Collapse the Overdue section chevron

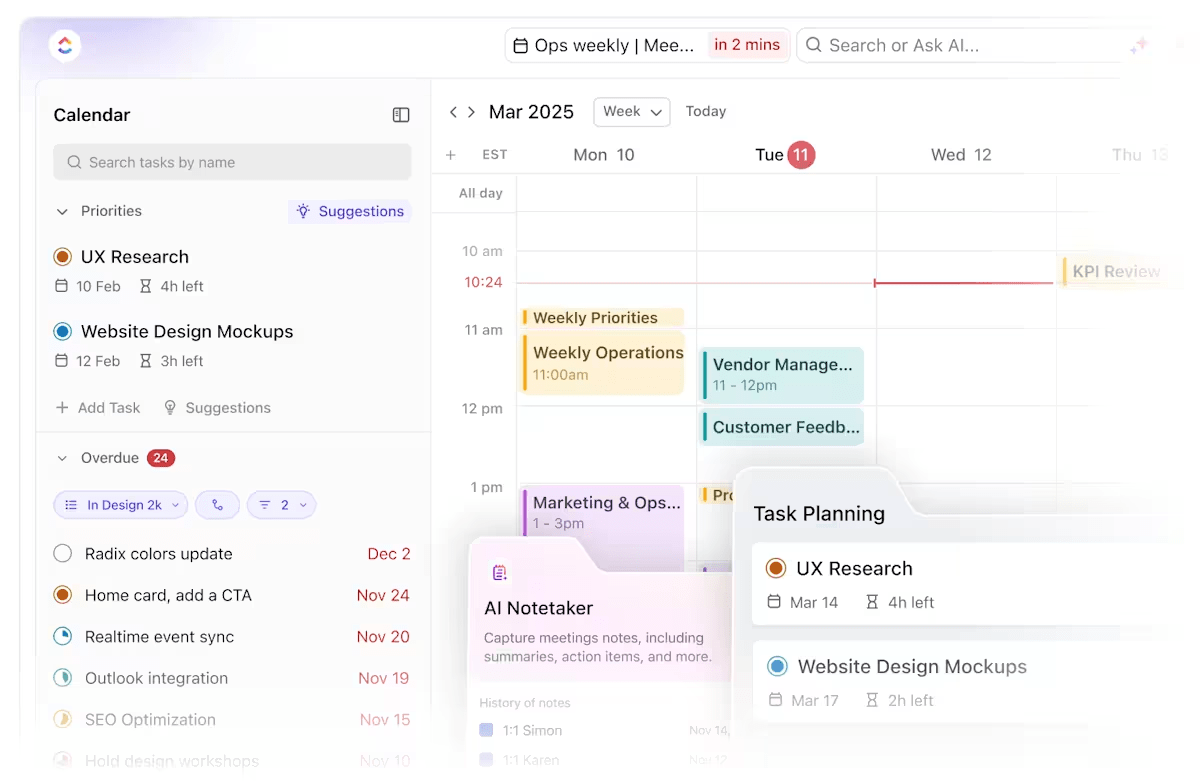(62, 458)
